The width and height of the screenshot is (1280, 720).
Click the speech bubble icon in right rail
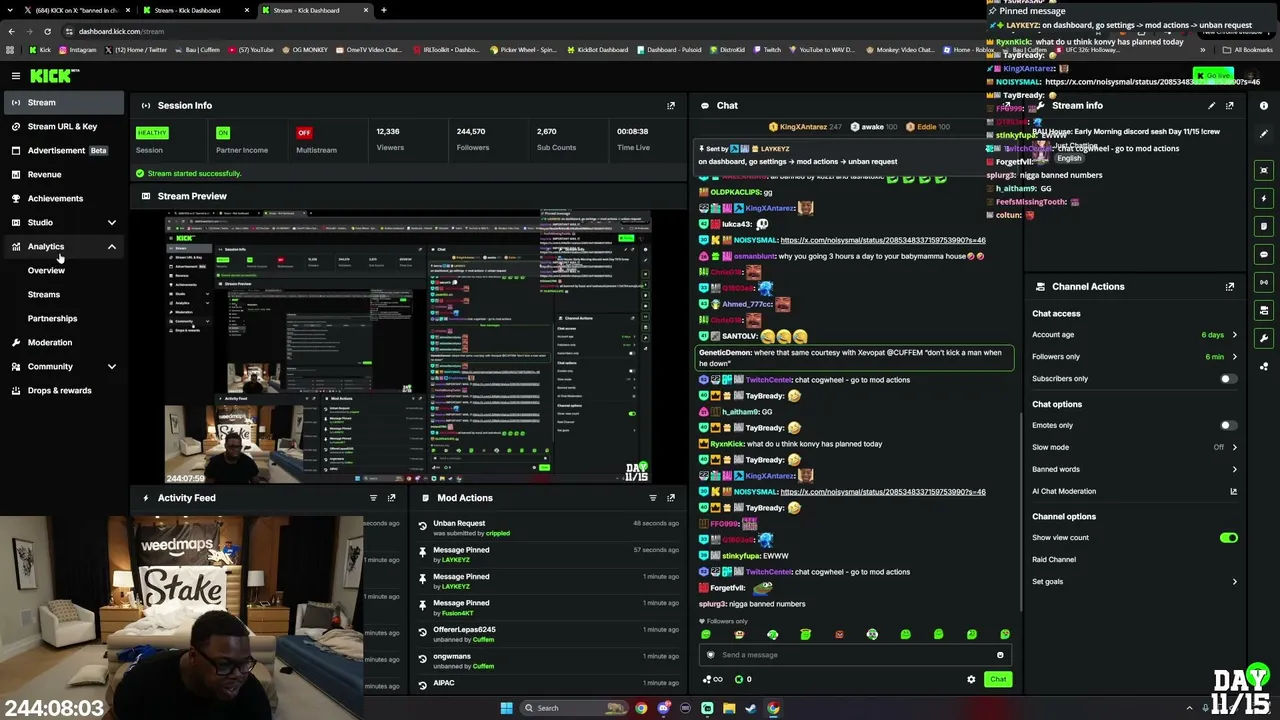[x=1264, y=254]
